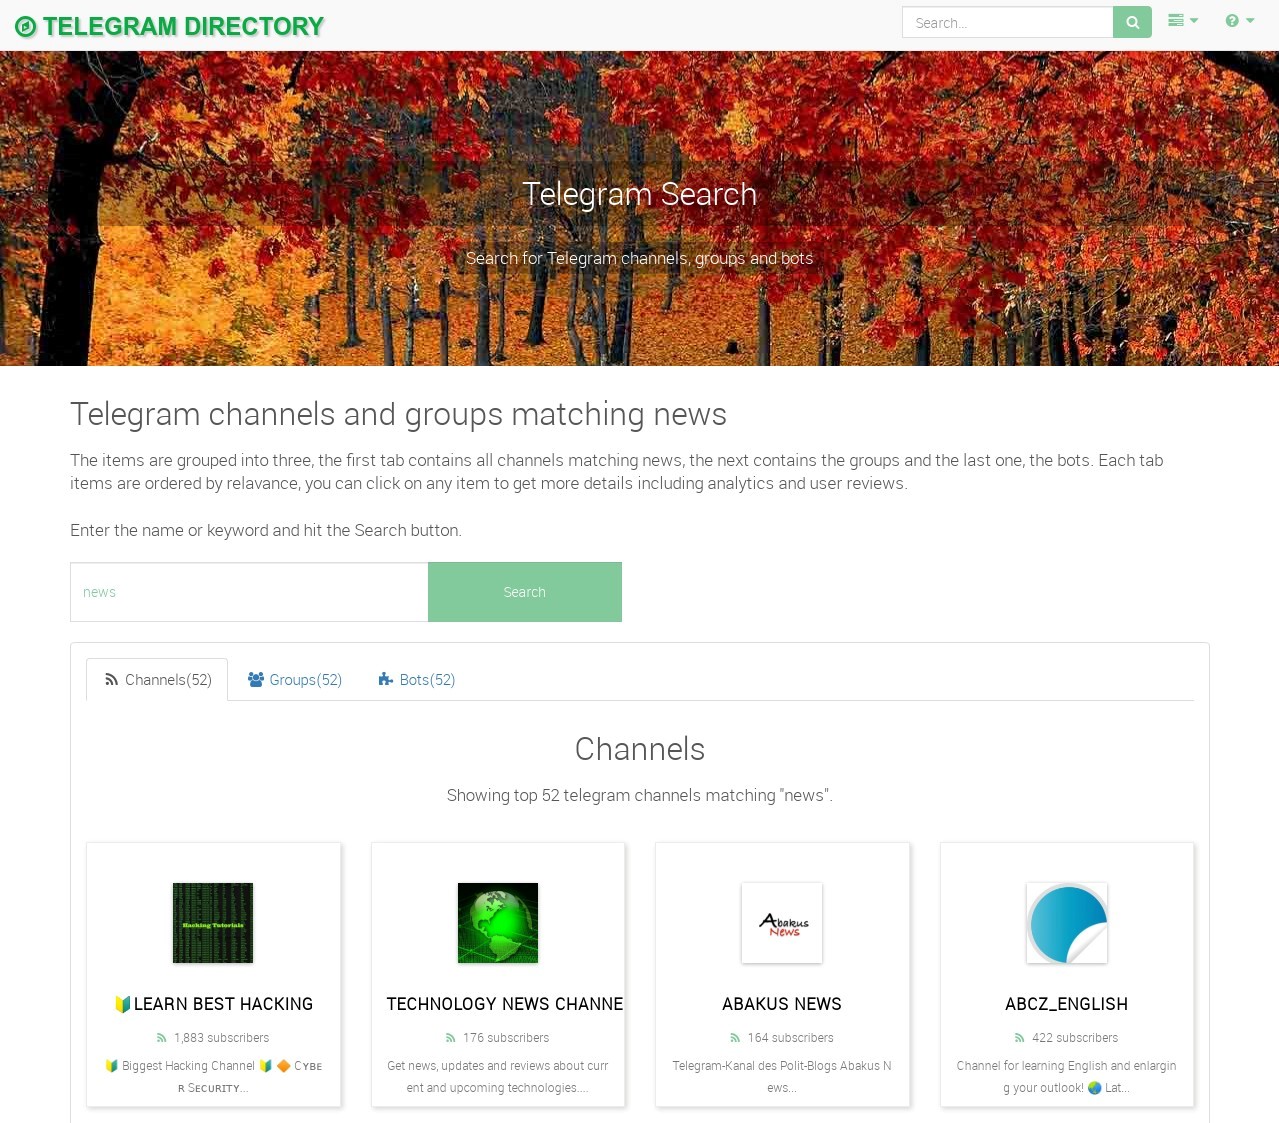The width and height of the screenshot is (1279, 1123).
Task: Open the Abakus News logo thumbnail
Action: [782, 923]
